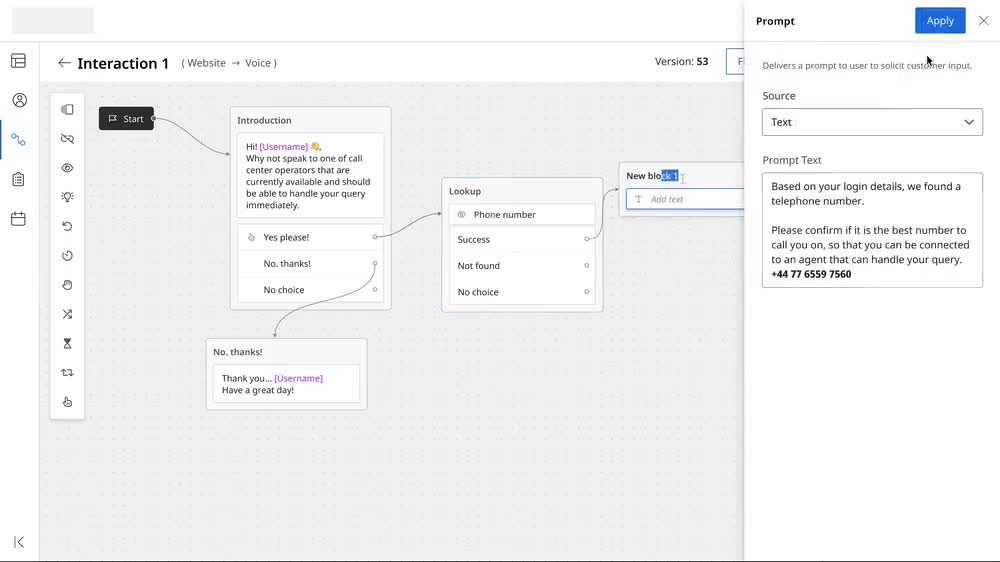Select the loop repeat tool in the palette
1000x562 pixels.
(67, 373)
